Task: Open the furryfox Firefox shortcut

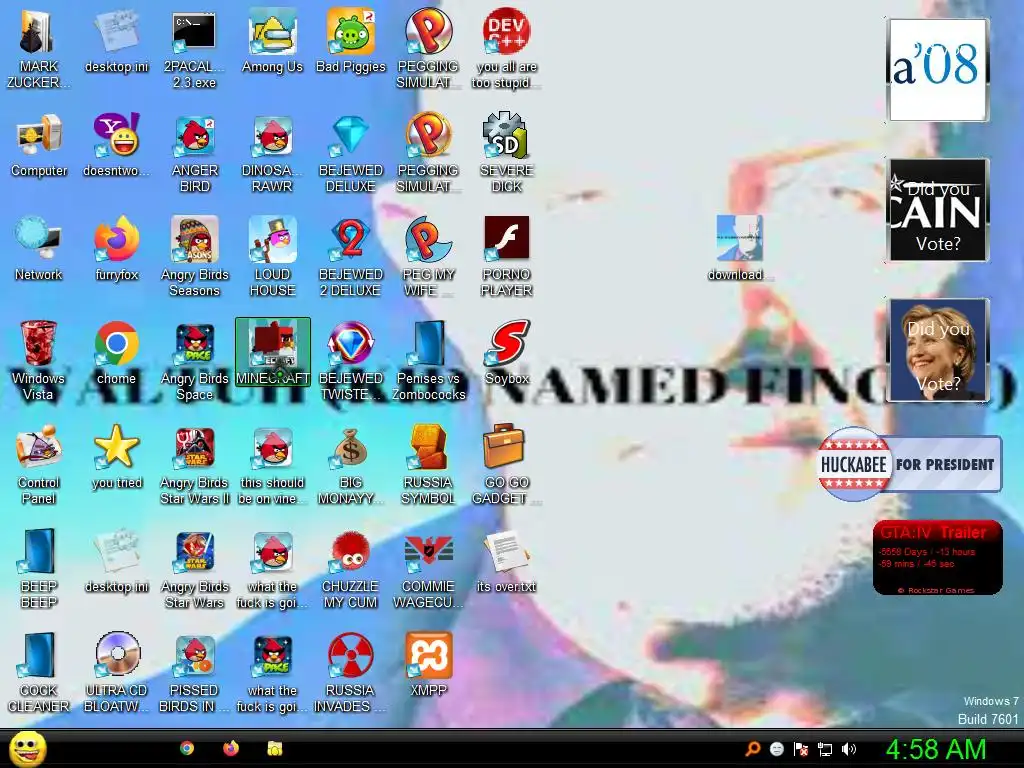Action: (x=116, y=250)
